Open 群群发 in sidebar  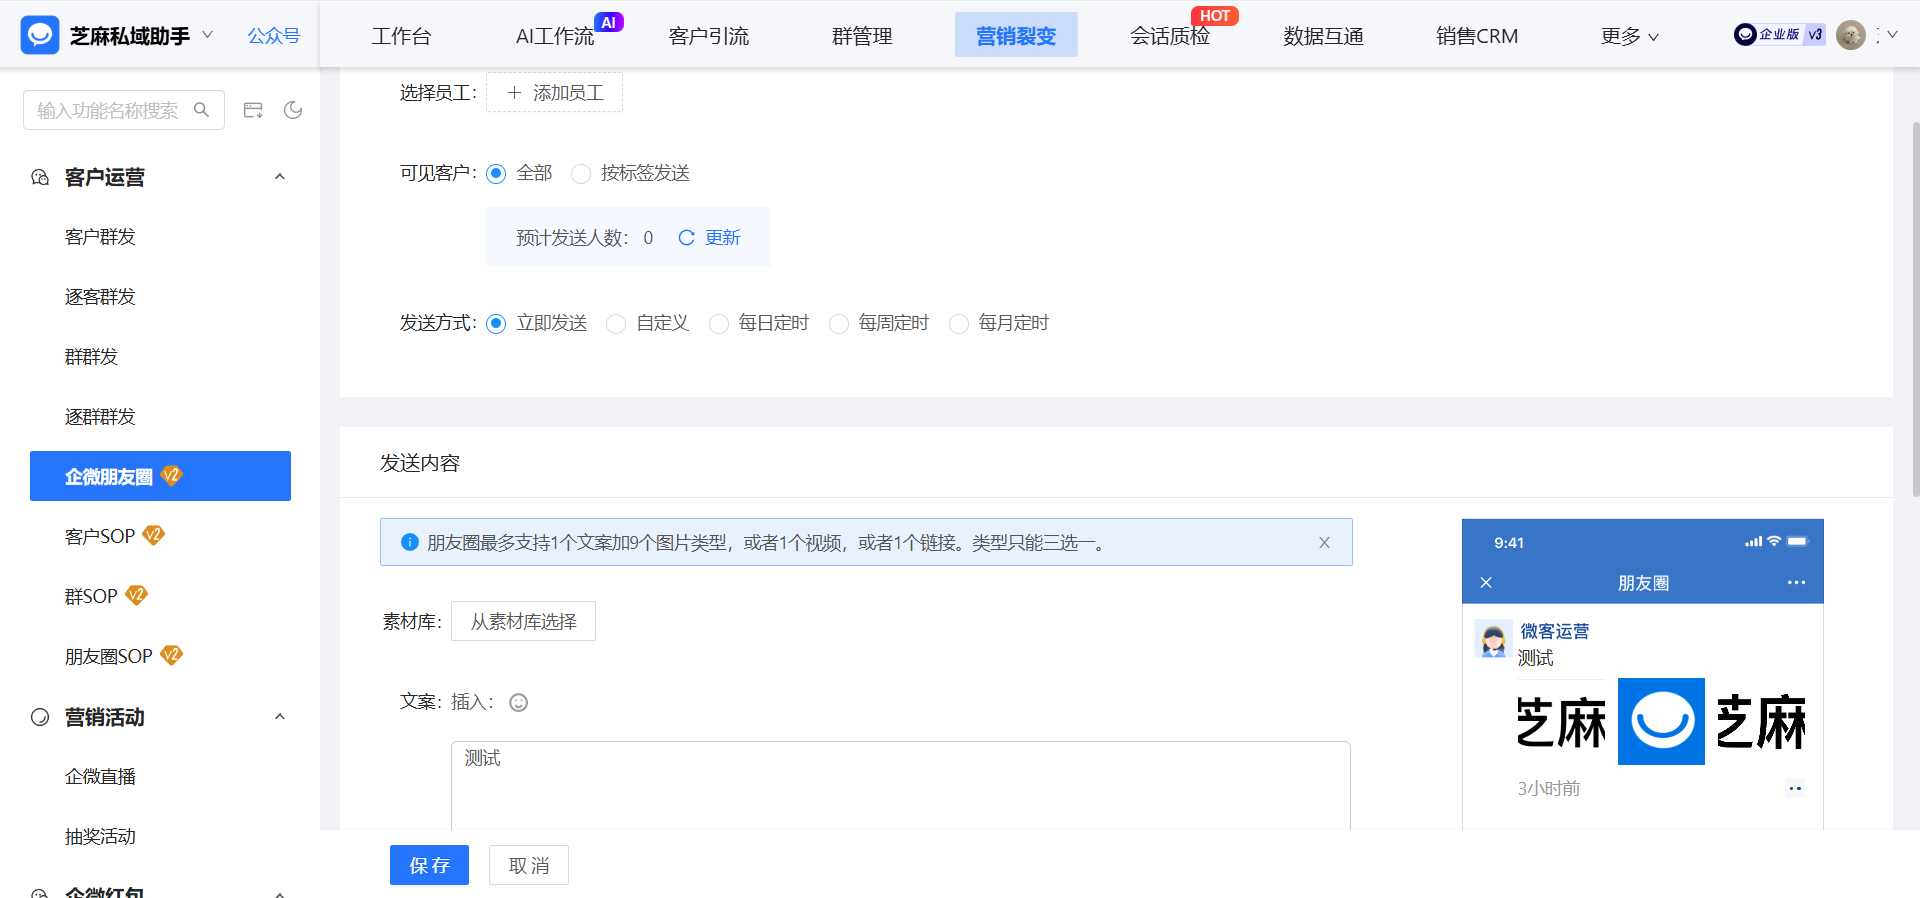click(x=91, y=357)
